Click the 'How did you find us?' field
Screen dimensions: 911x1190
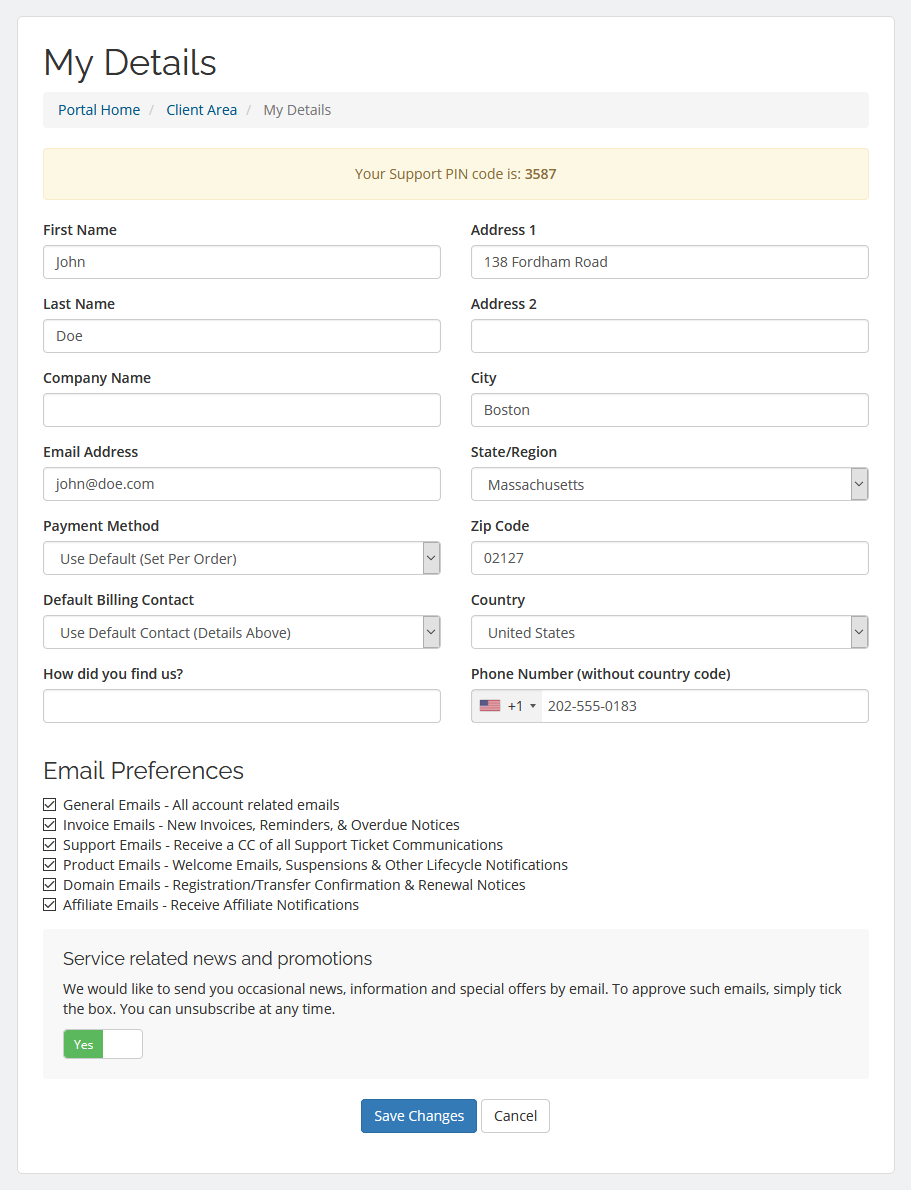[241, 705]
